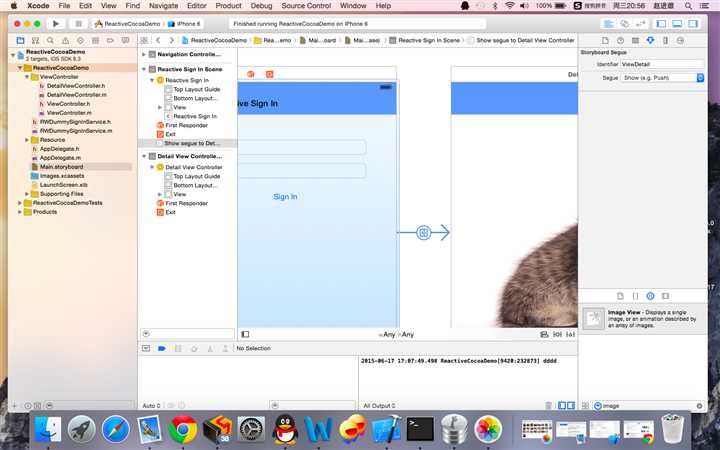Viewport: 720px width, 450px height.
Task: Show the Media library
Action: point(665,296)
